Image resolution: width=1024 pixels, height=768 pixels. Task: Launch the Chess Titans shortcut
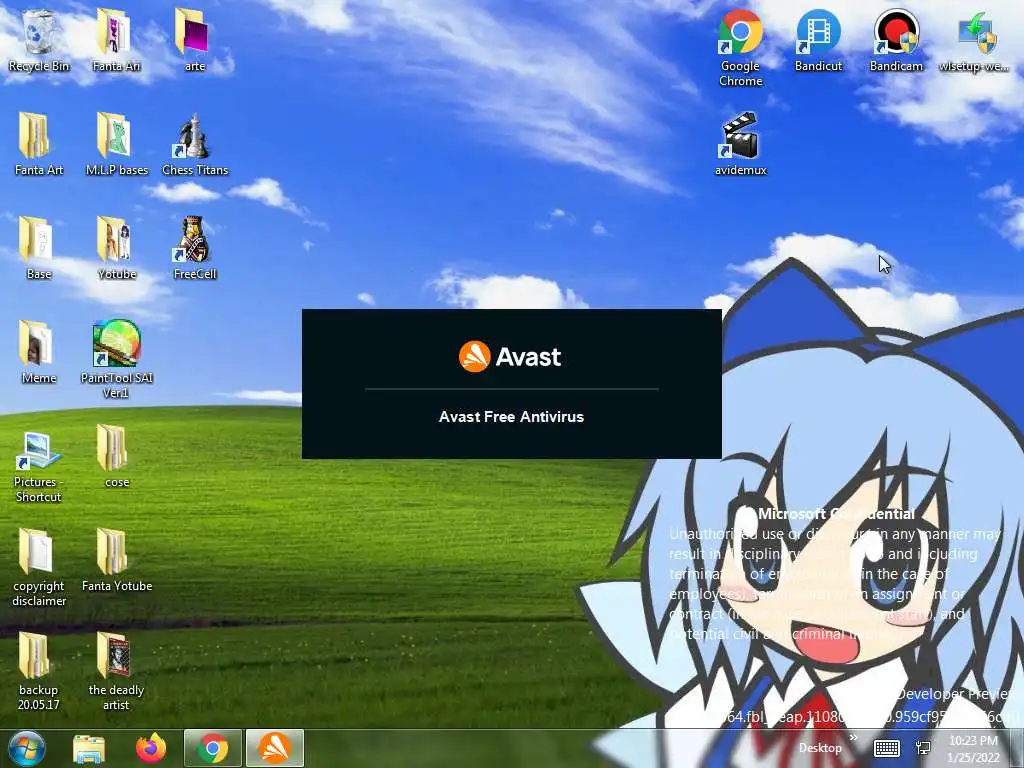point(195,145)
